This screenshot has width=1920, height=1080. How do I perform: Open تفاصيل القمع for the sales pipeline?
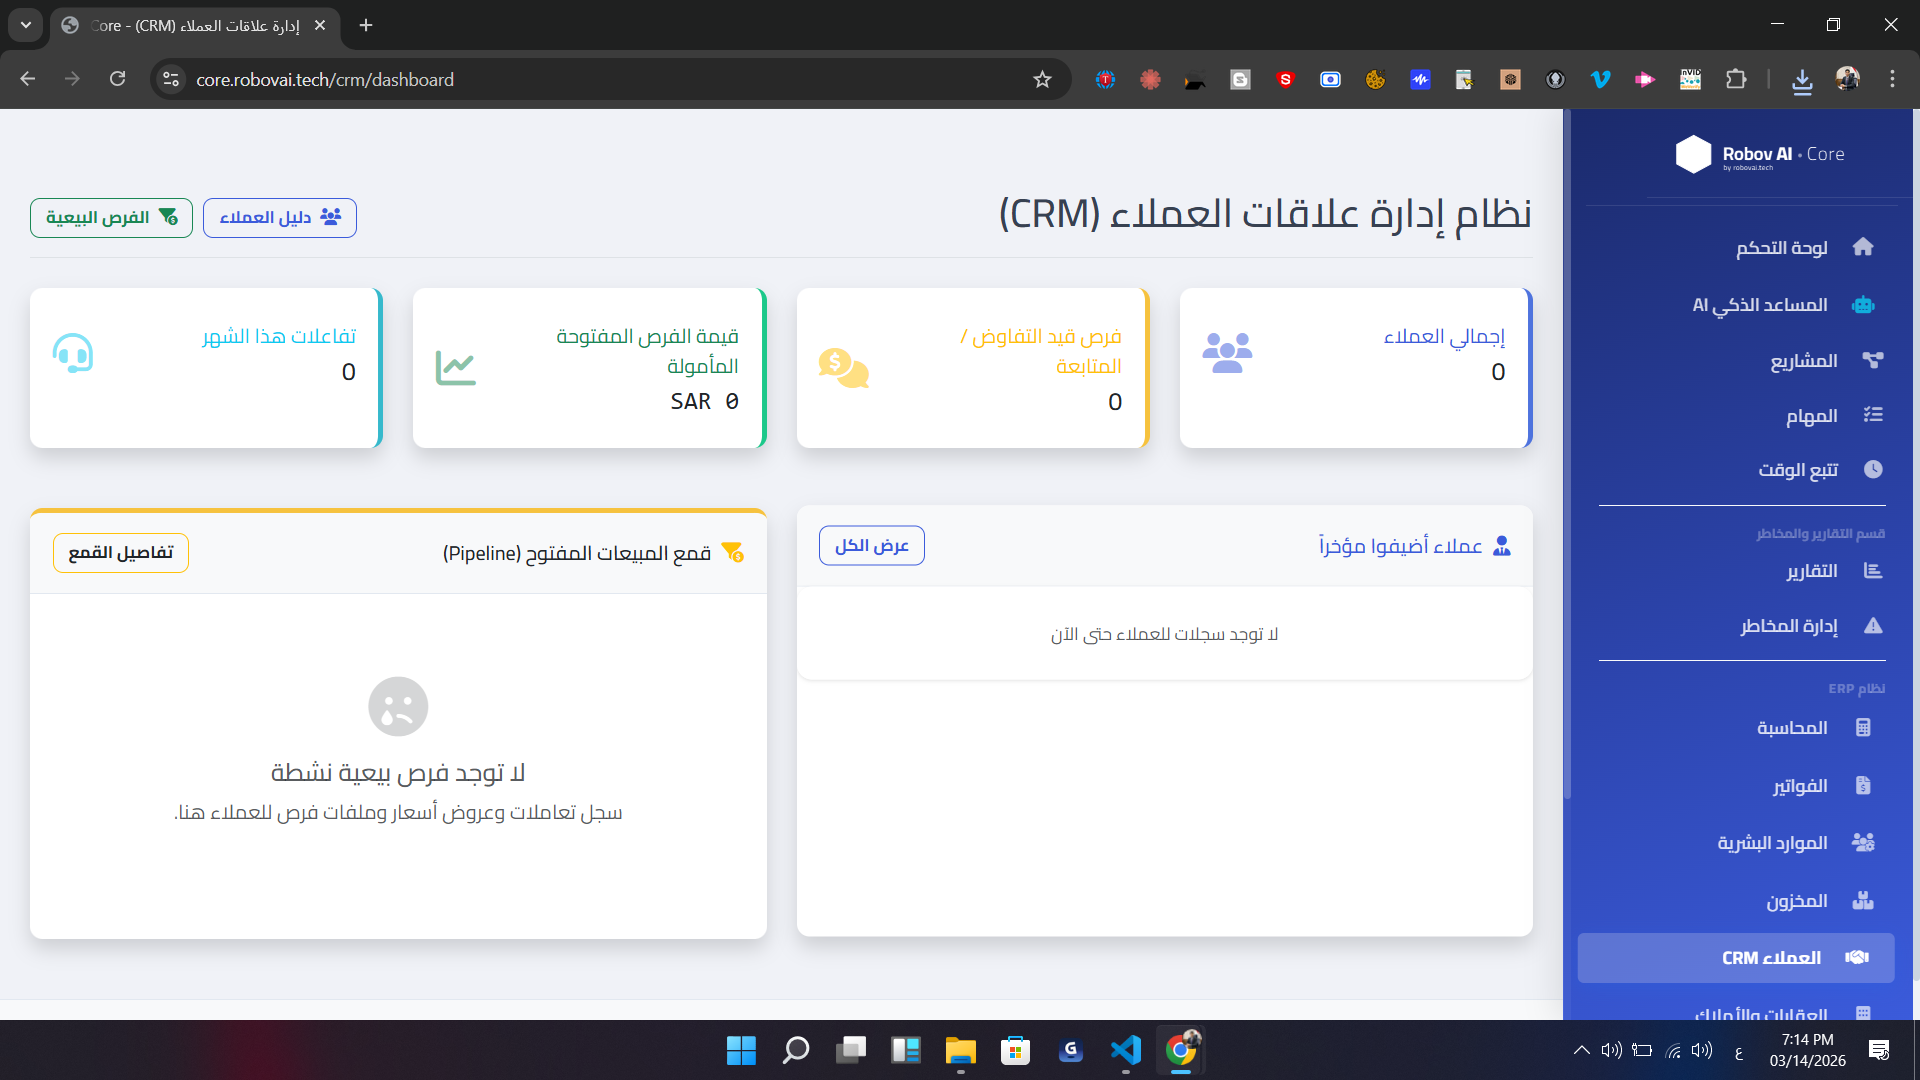120,552
